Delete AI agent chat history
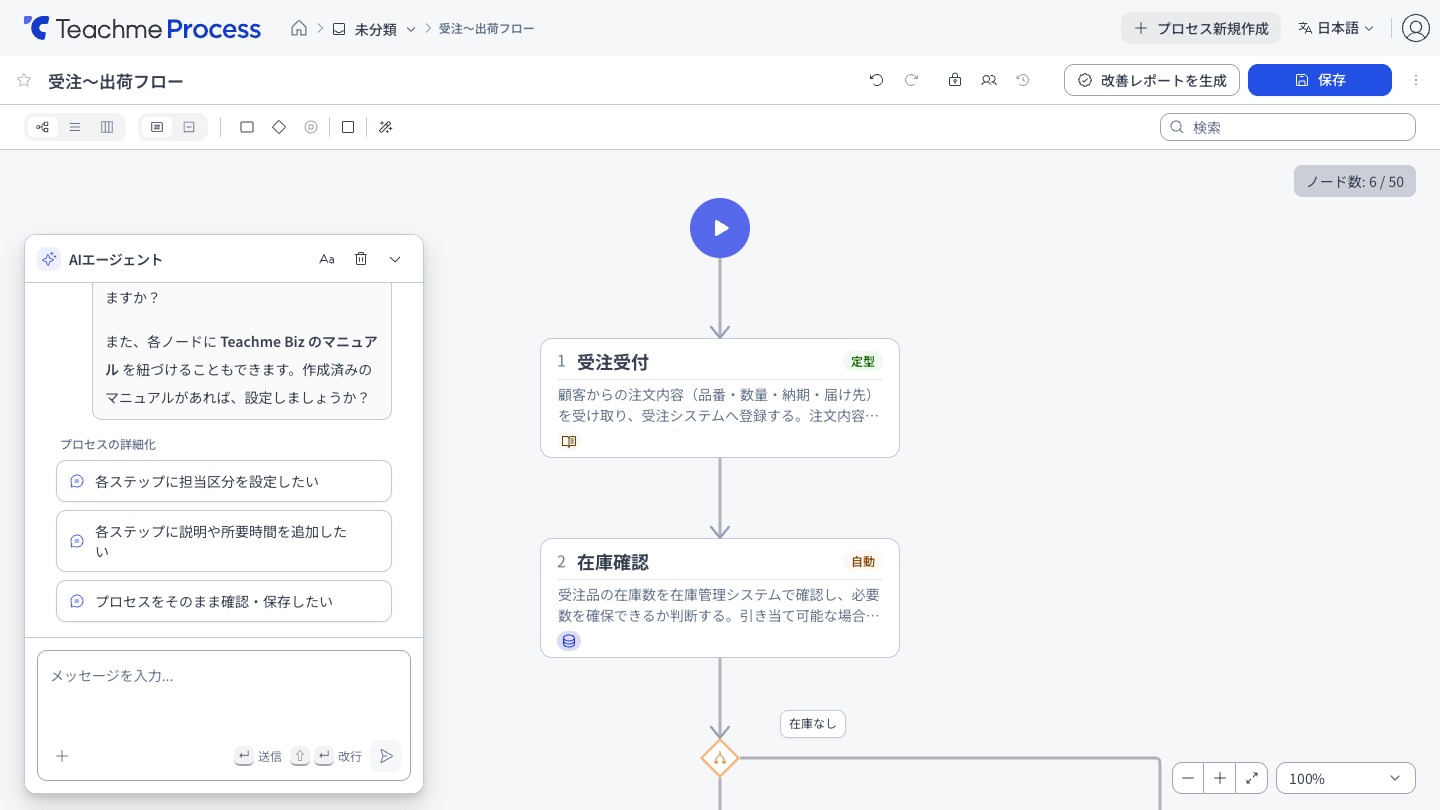The width and height of the screenshot is (1440, 810). (x=361, y=259)
